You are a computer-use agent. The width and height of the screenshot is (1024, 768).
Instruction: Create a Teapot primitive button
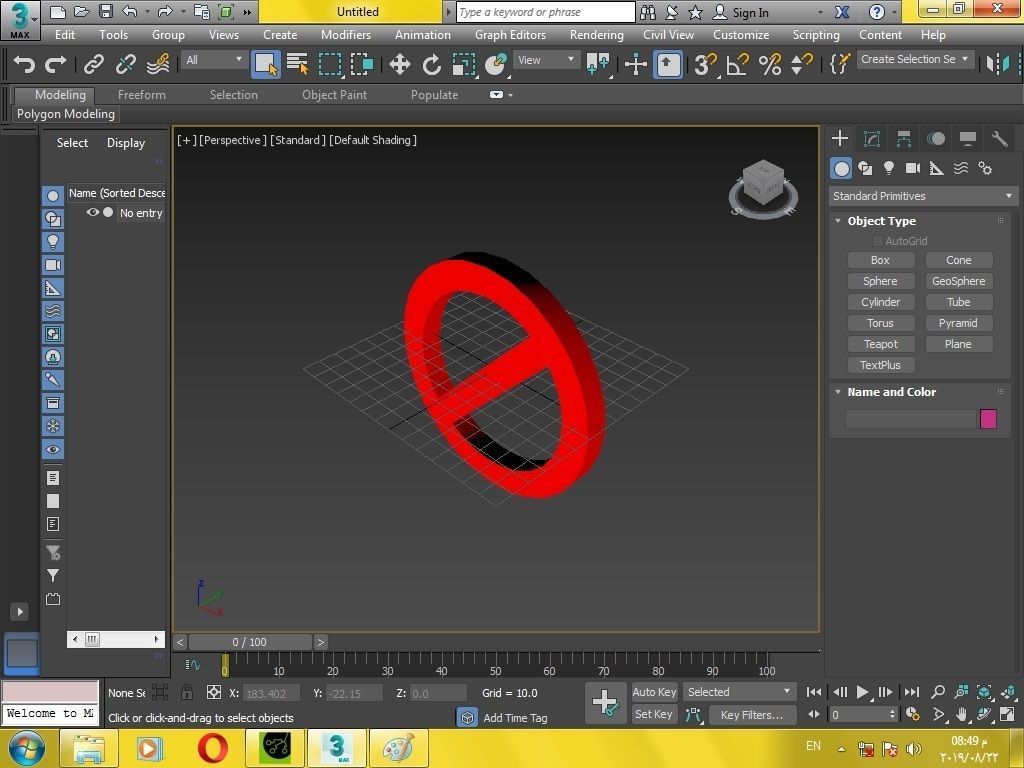880,344
